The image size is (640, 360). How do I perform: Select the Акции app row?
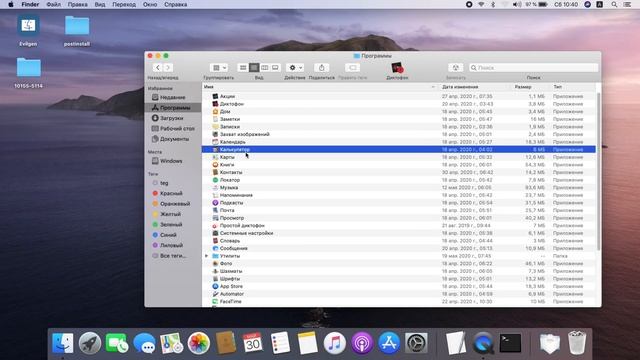[x=399, y=96]
